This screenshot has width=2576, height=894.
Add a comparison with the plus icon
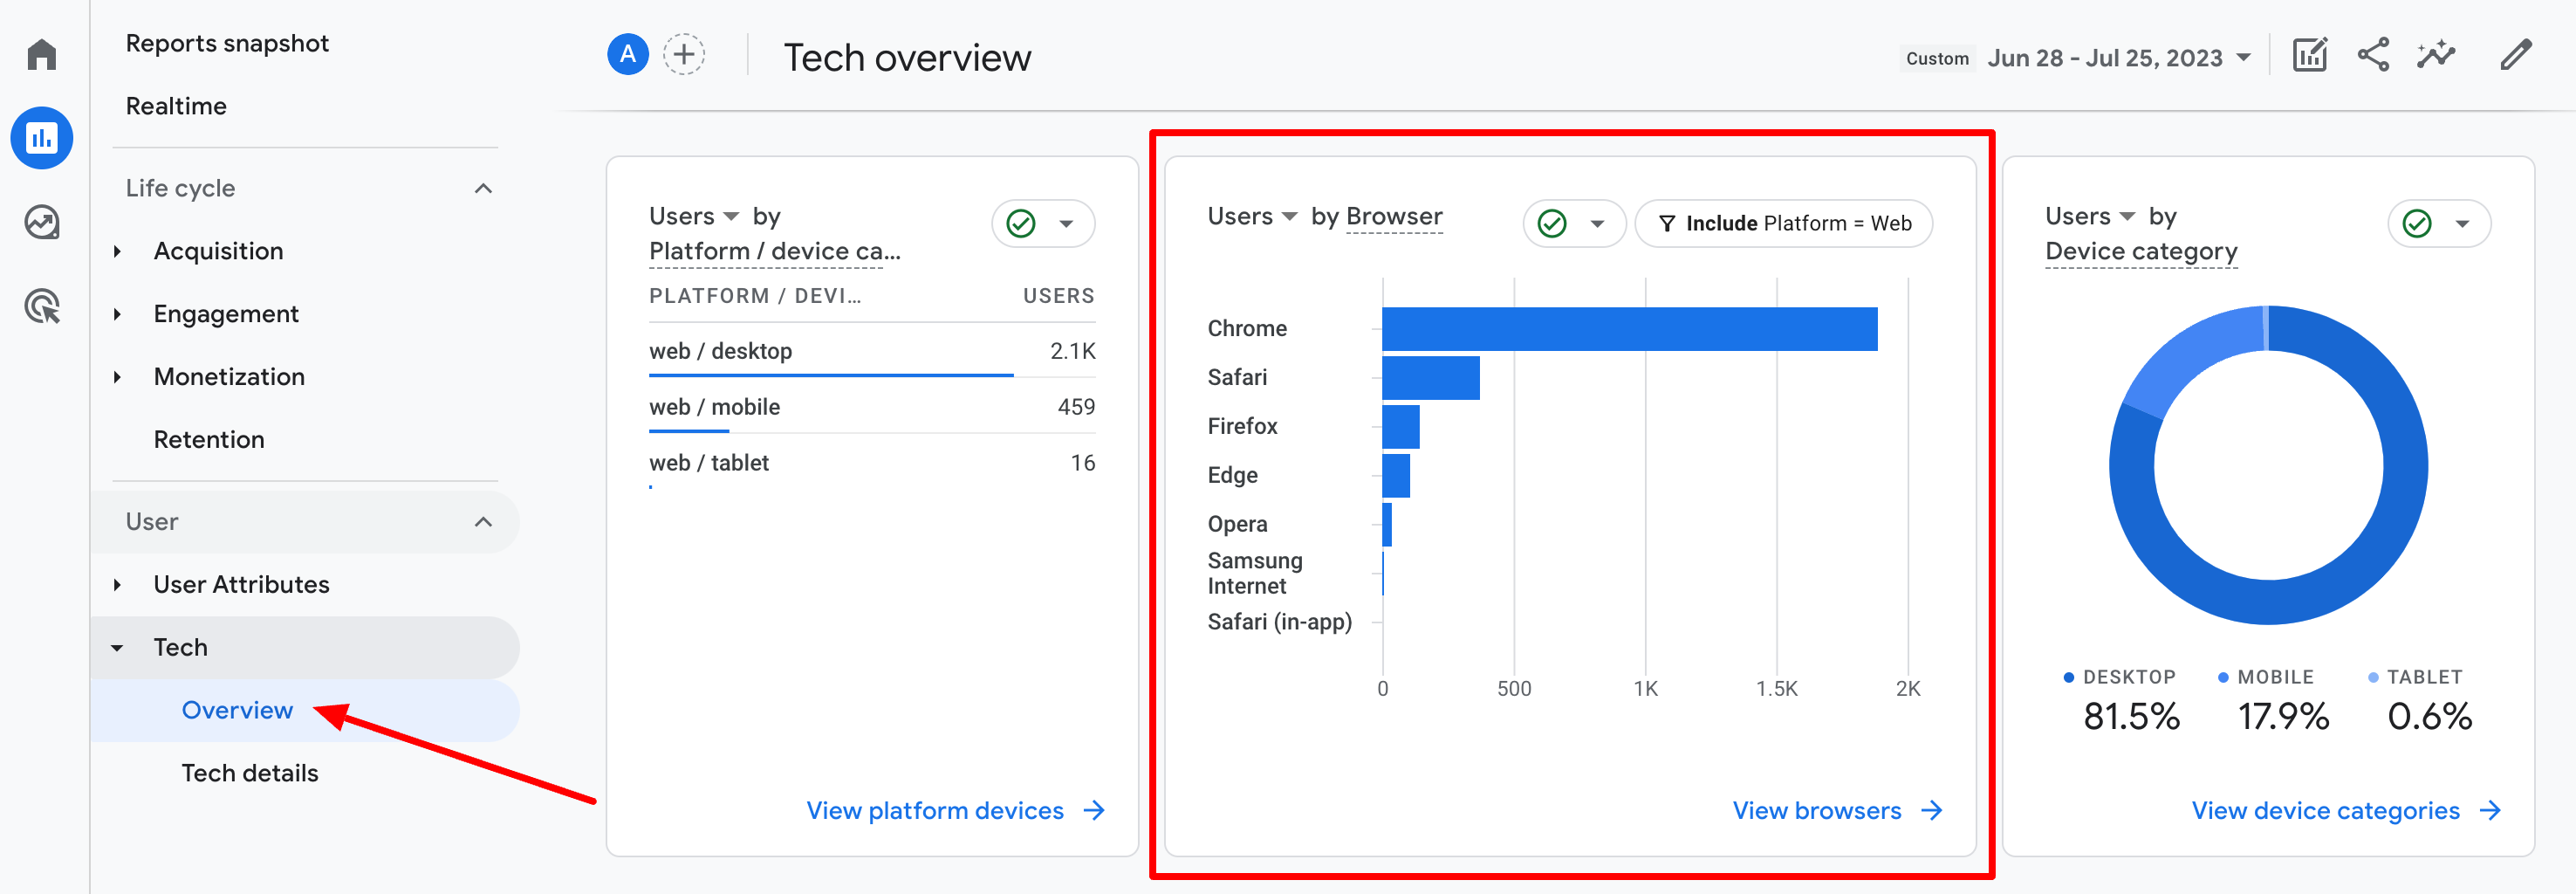682,55
